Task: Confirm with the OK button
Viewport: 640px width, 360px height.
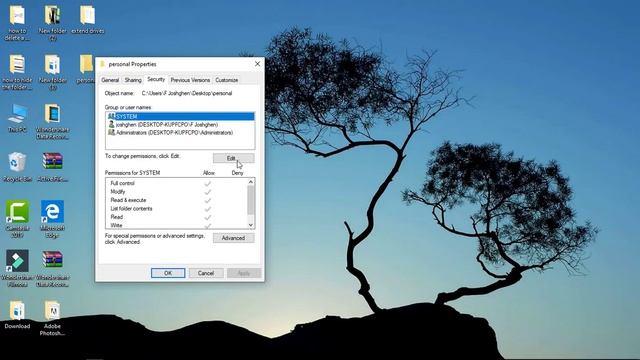Action: (168, 273)
